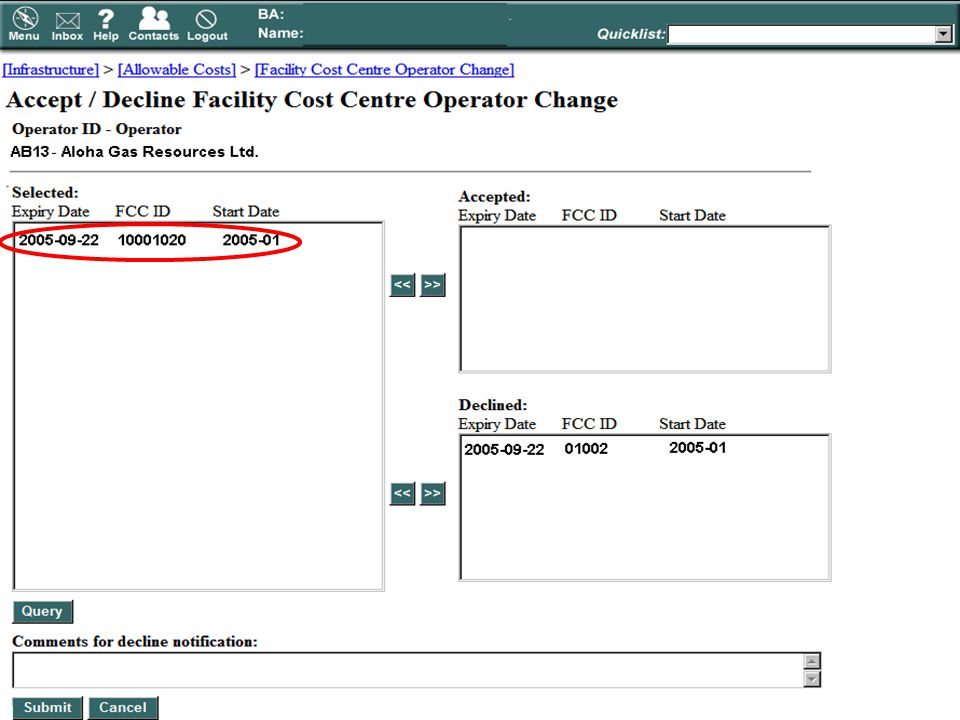Image resolution: width=960 pixels, height=720 pixels.
Task: Click the comments box scroll up arrow
Action: (x=812, y=661)
